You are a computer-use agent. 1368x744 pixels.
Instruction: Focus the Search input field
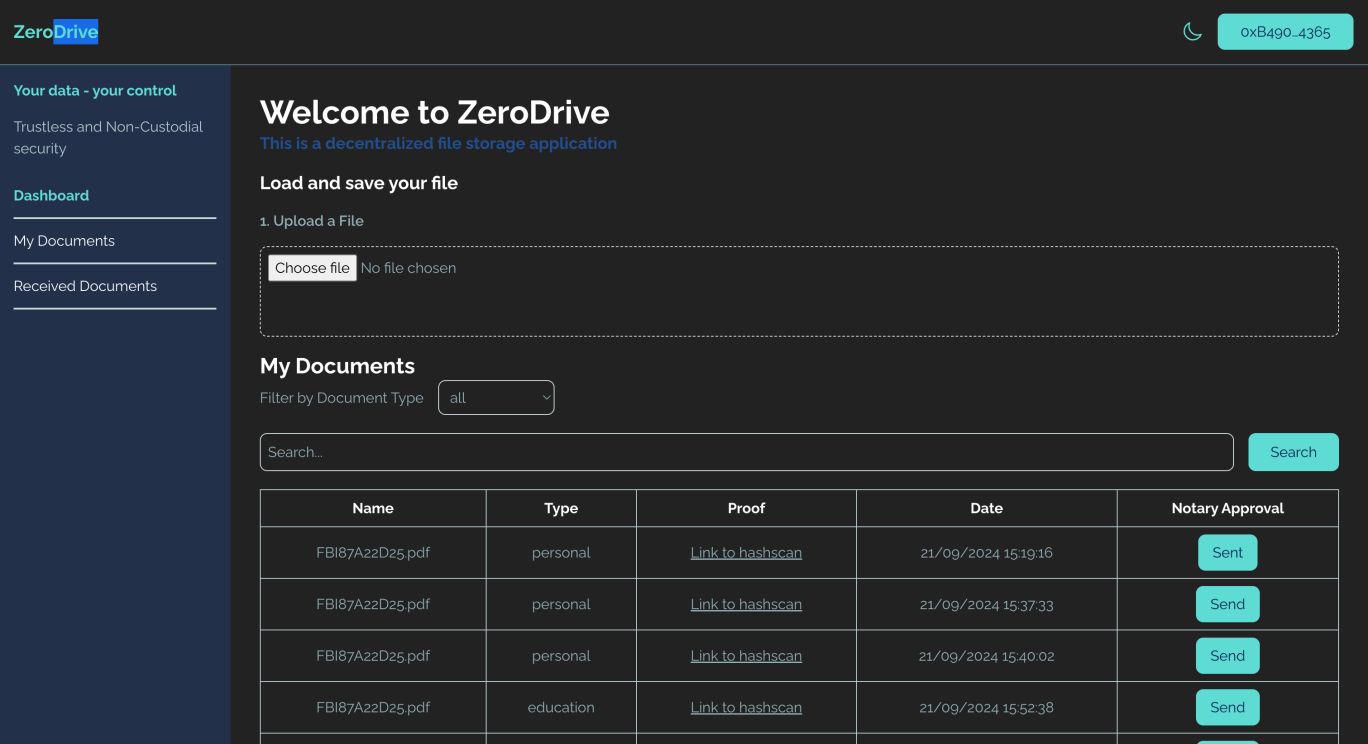(746, 452)
